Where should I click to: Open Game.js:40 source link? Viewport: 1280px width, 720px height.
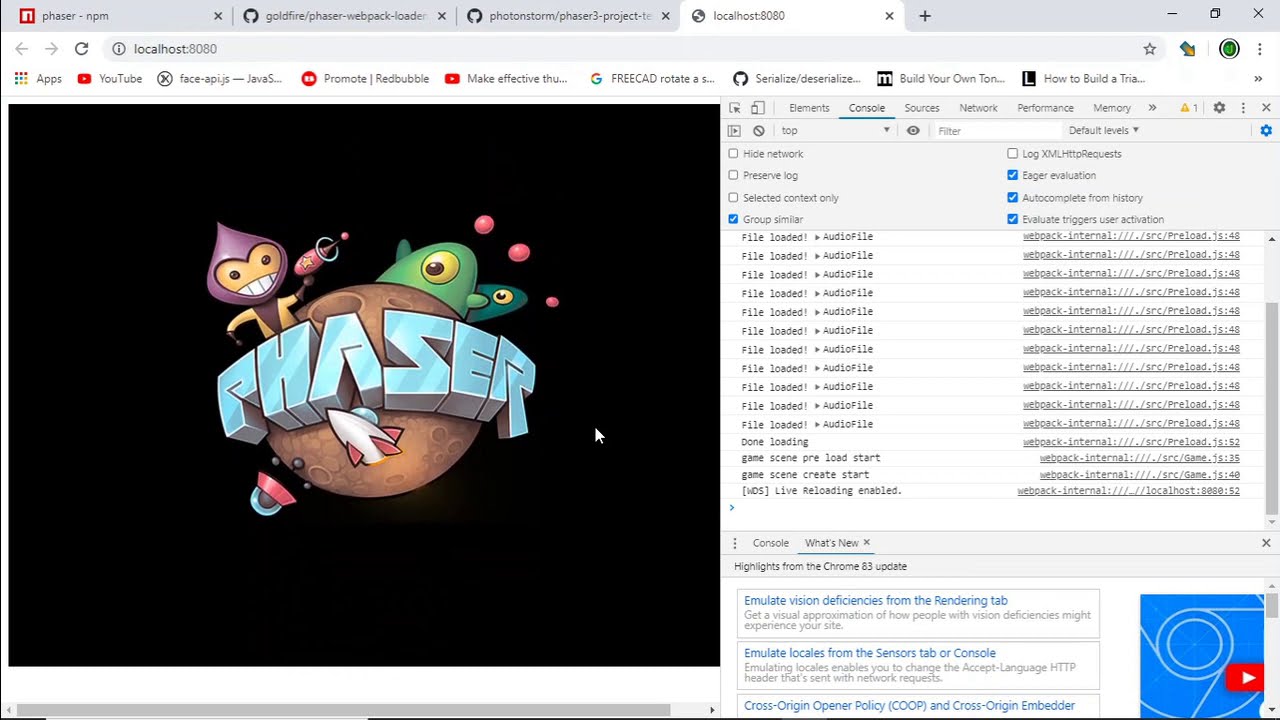1139,475
